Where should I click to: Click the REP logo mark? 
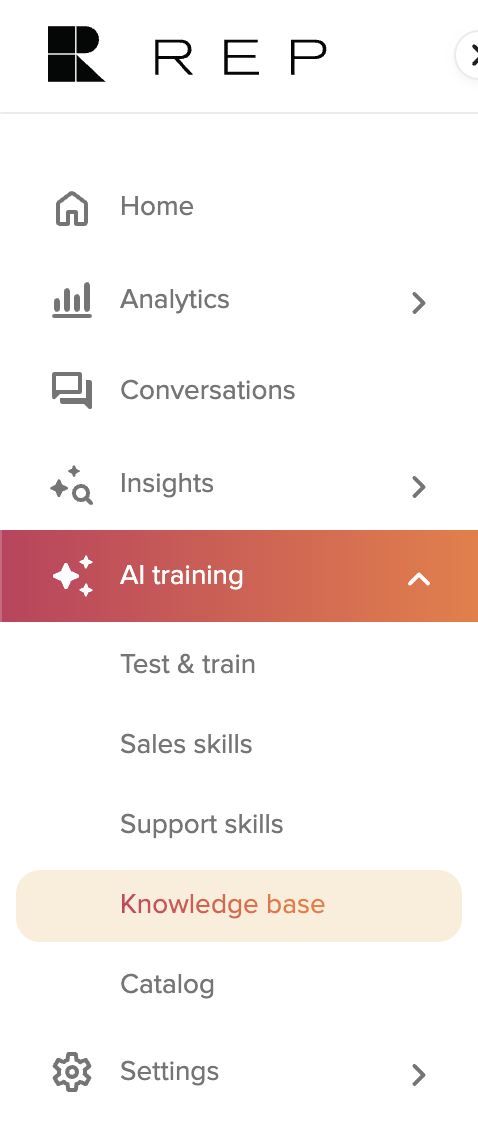click(76, 54)
